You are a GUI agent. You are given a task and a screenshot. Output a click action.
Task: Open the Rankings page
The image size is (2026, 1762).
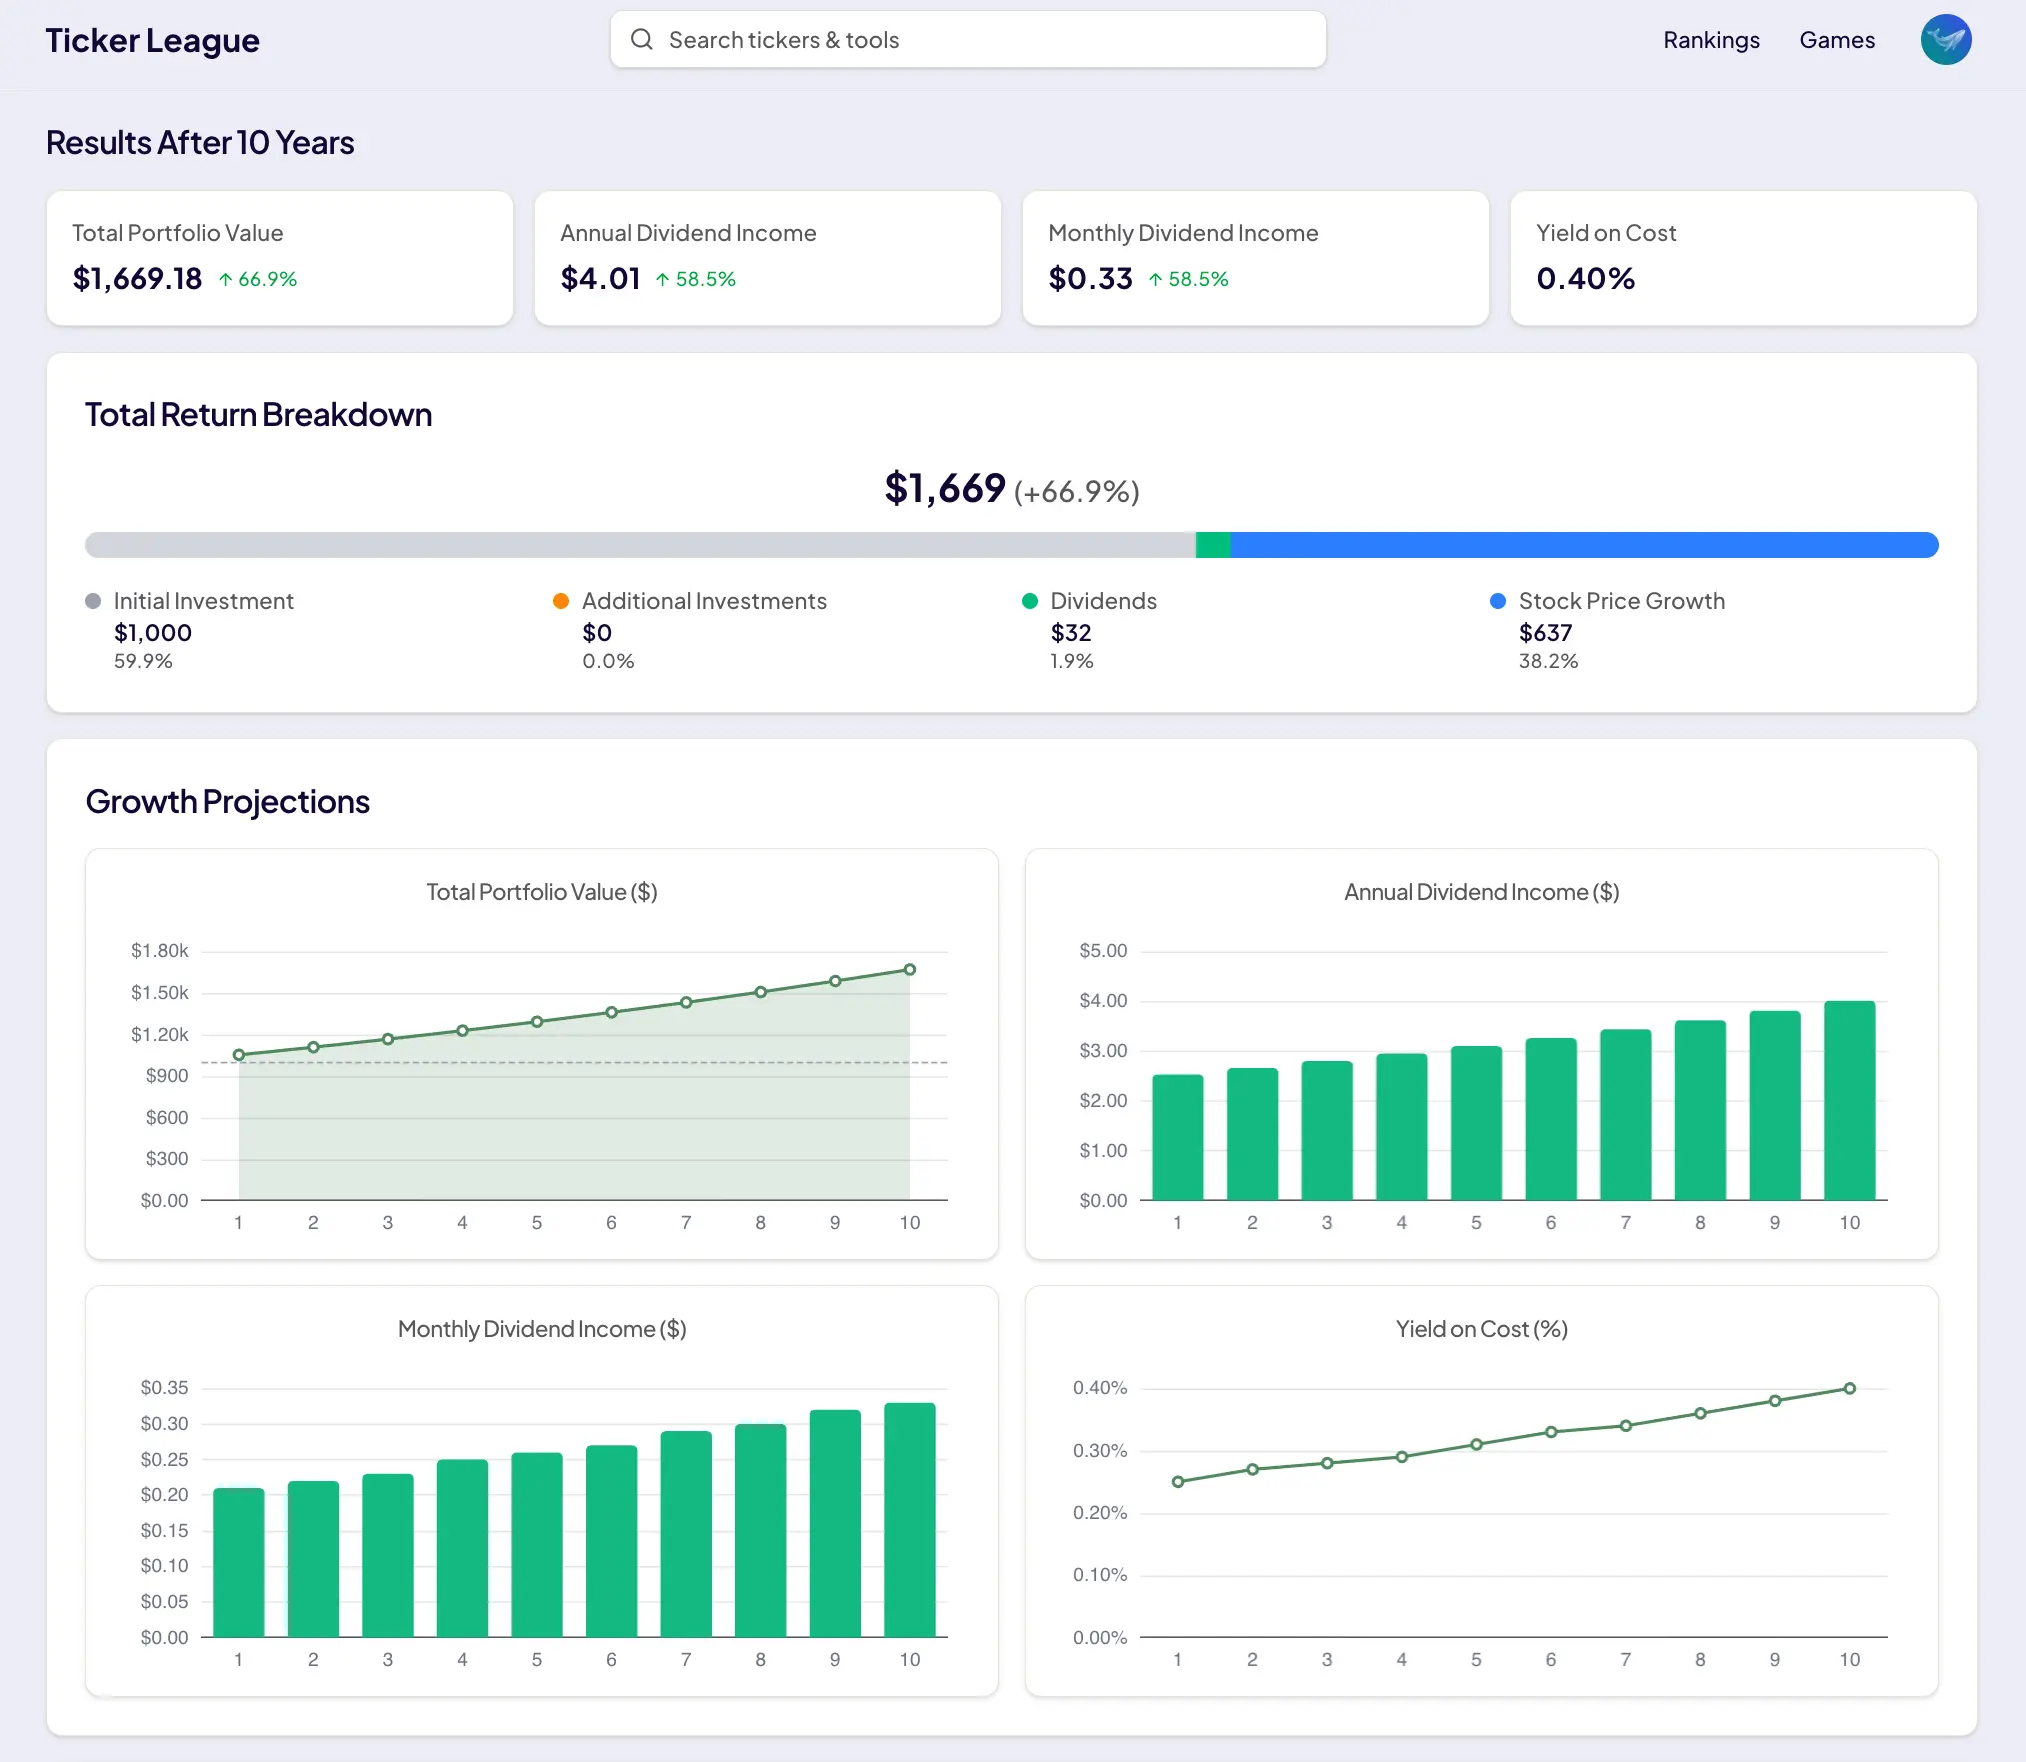tap(1711, 40)
